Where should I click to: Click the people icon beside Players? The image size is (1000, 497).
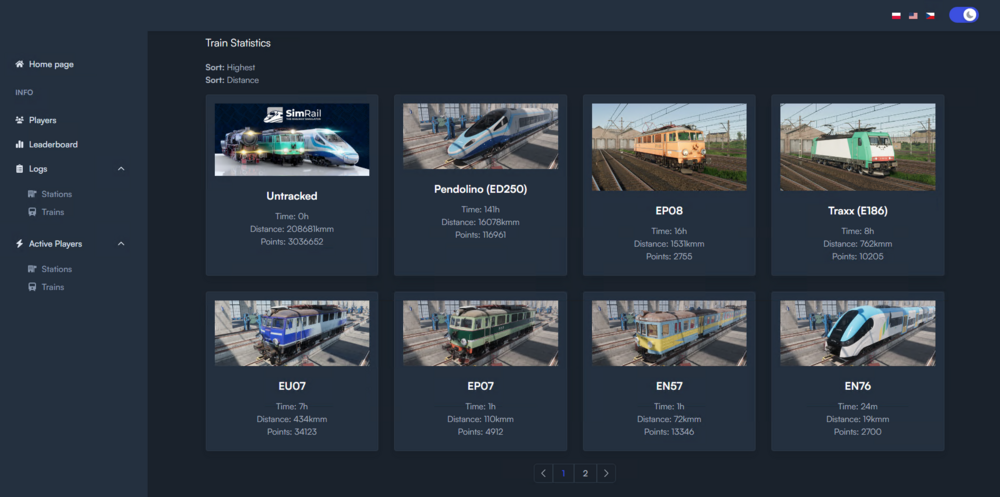20,120
